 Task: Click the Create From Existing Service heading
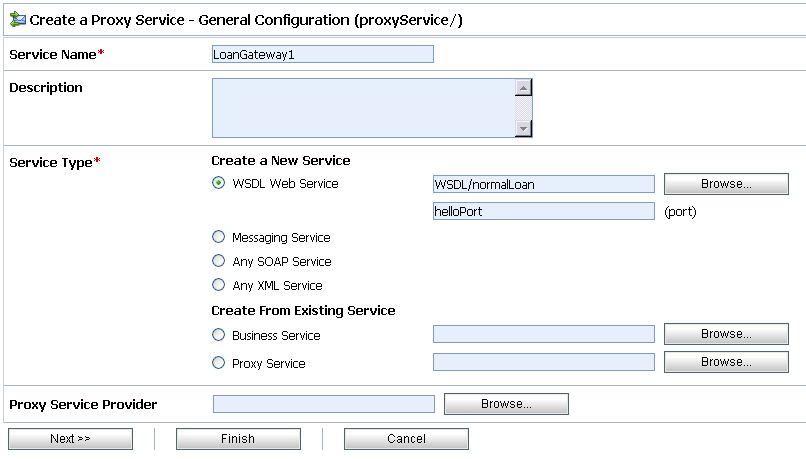[x=303, y=310]
